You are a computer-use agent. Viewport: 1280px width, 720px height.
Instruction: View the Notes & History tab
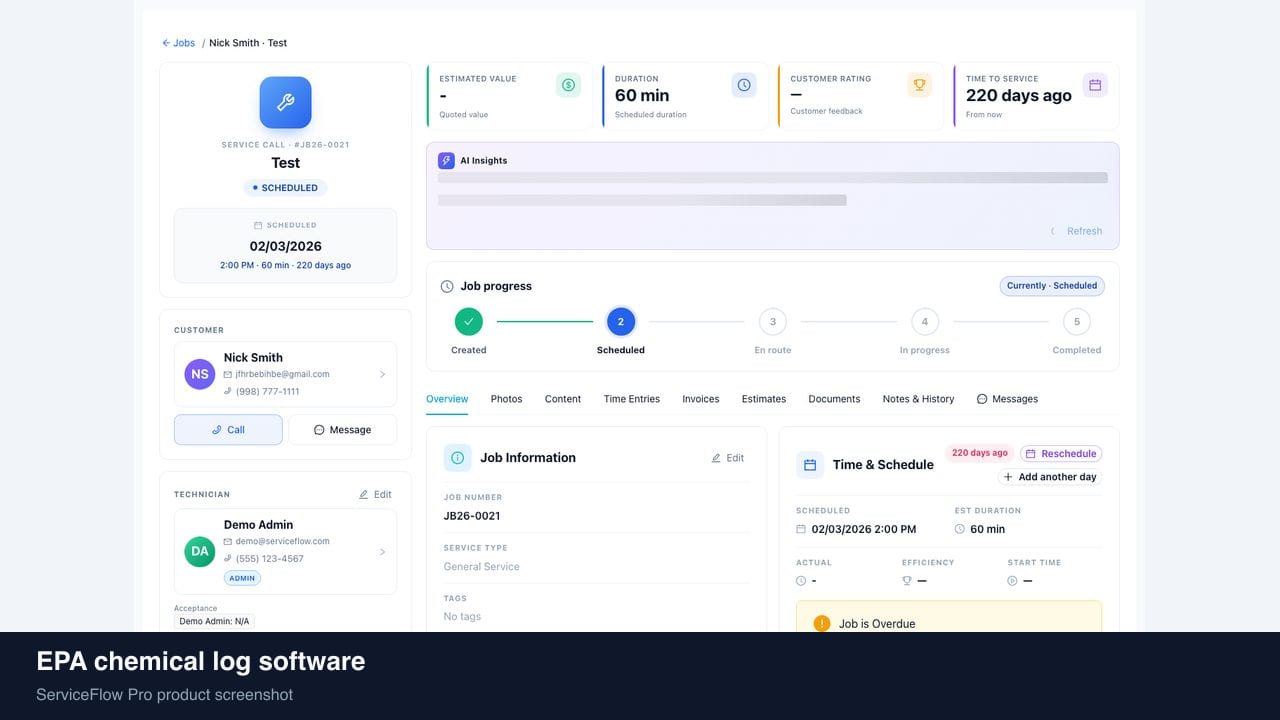point(918,399)
